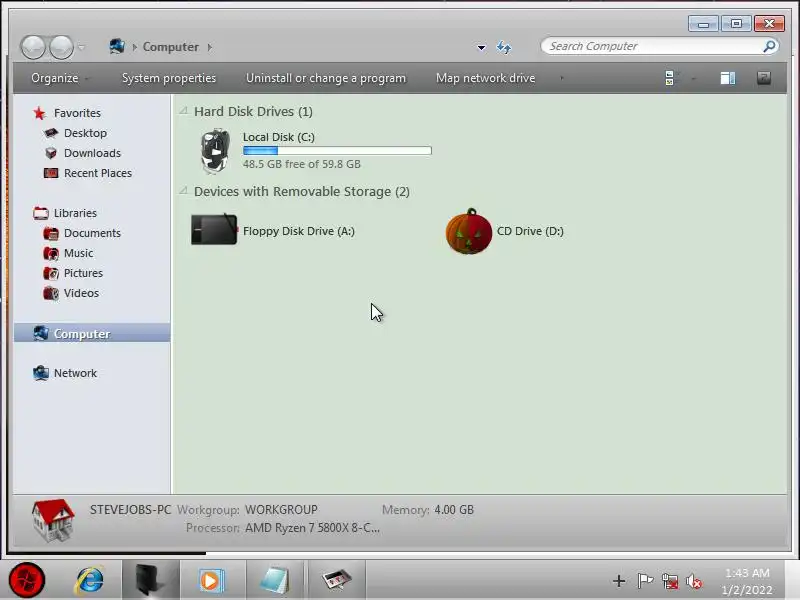
Task: Click the 4.00 GB memory value
Action: click(x=454, y=510)
